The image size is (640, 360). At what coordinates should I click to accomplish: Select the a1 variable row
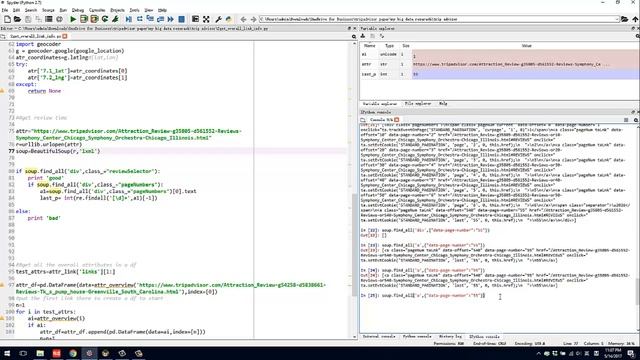click(500, 54)
